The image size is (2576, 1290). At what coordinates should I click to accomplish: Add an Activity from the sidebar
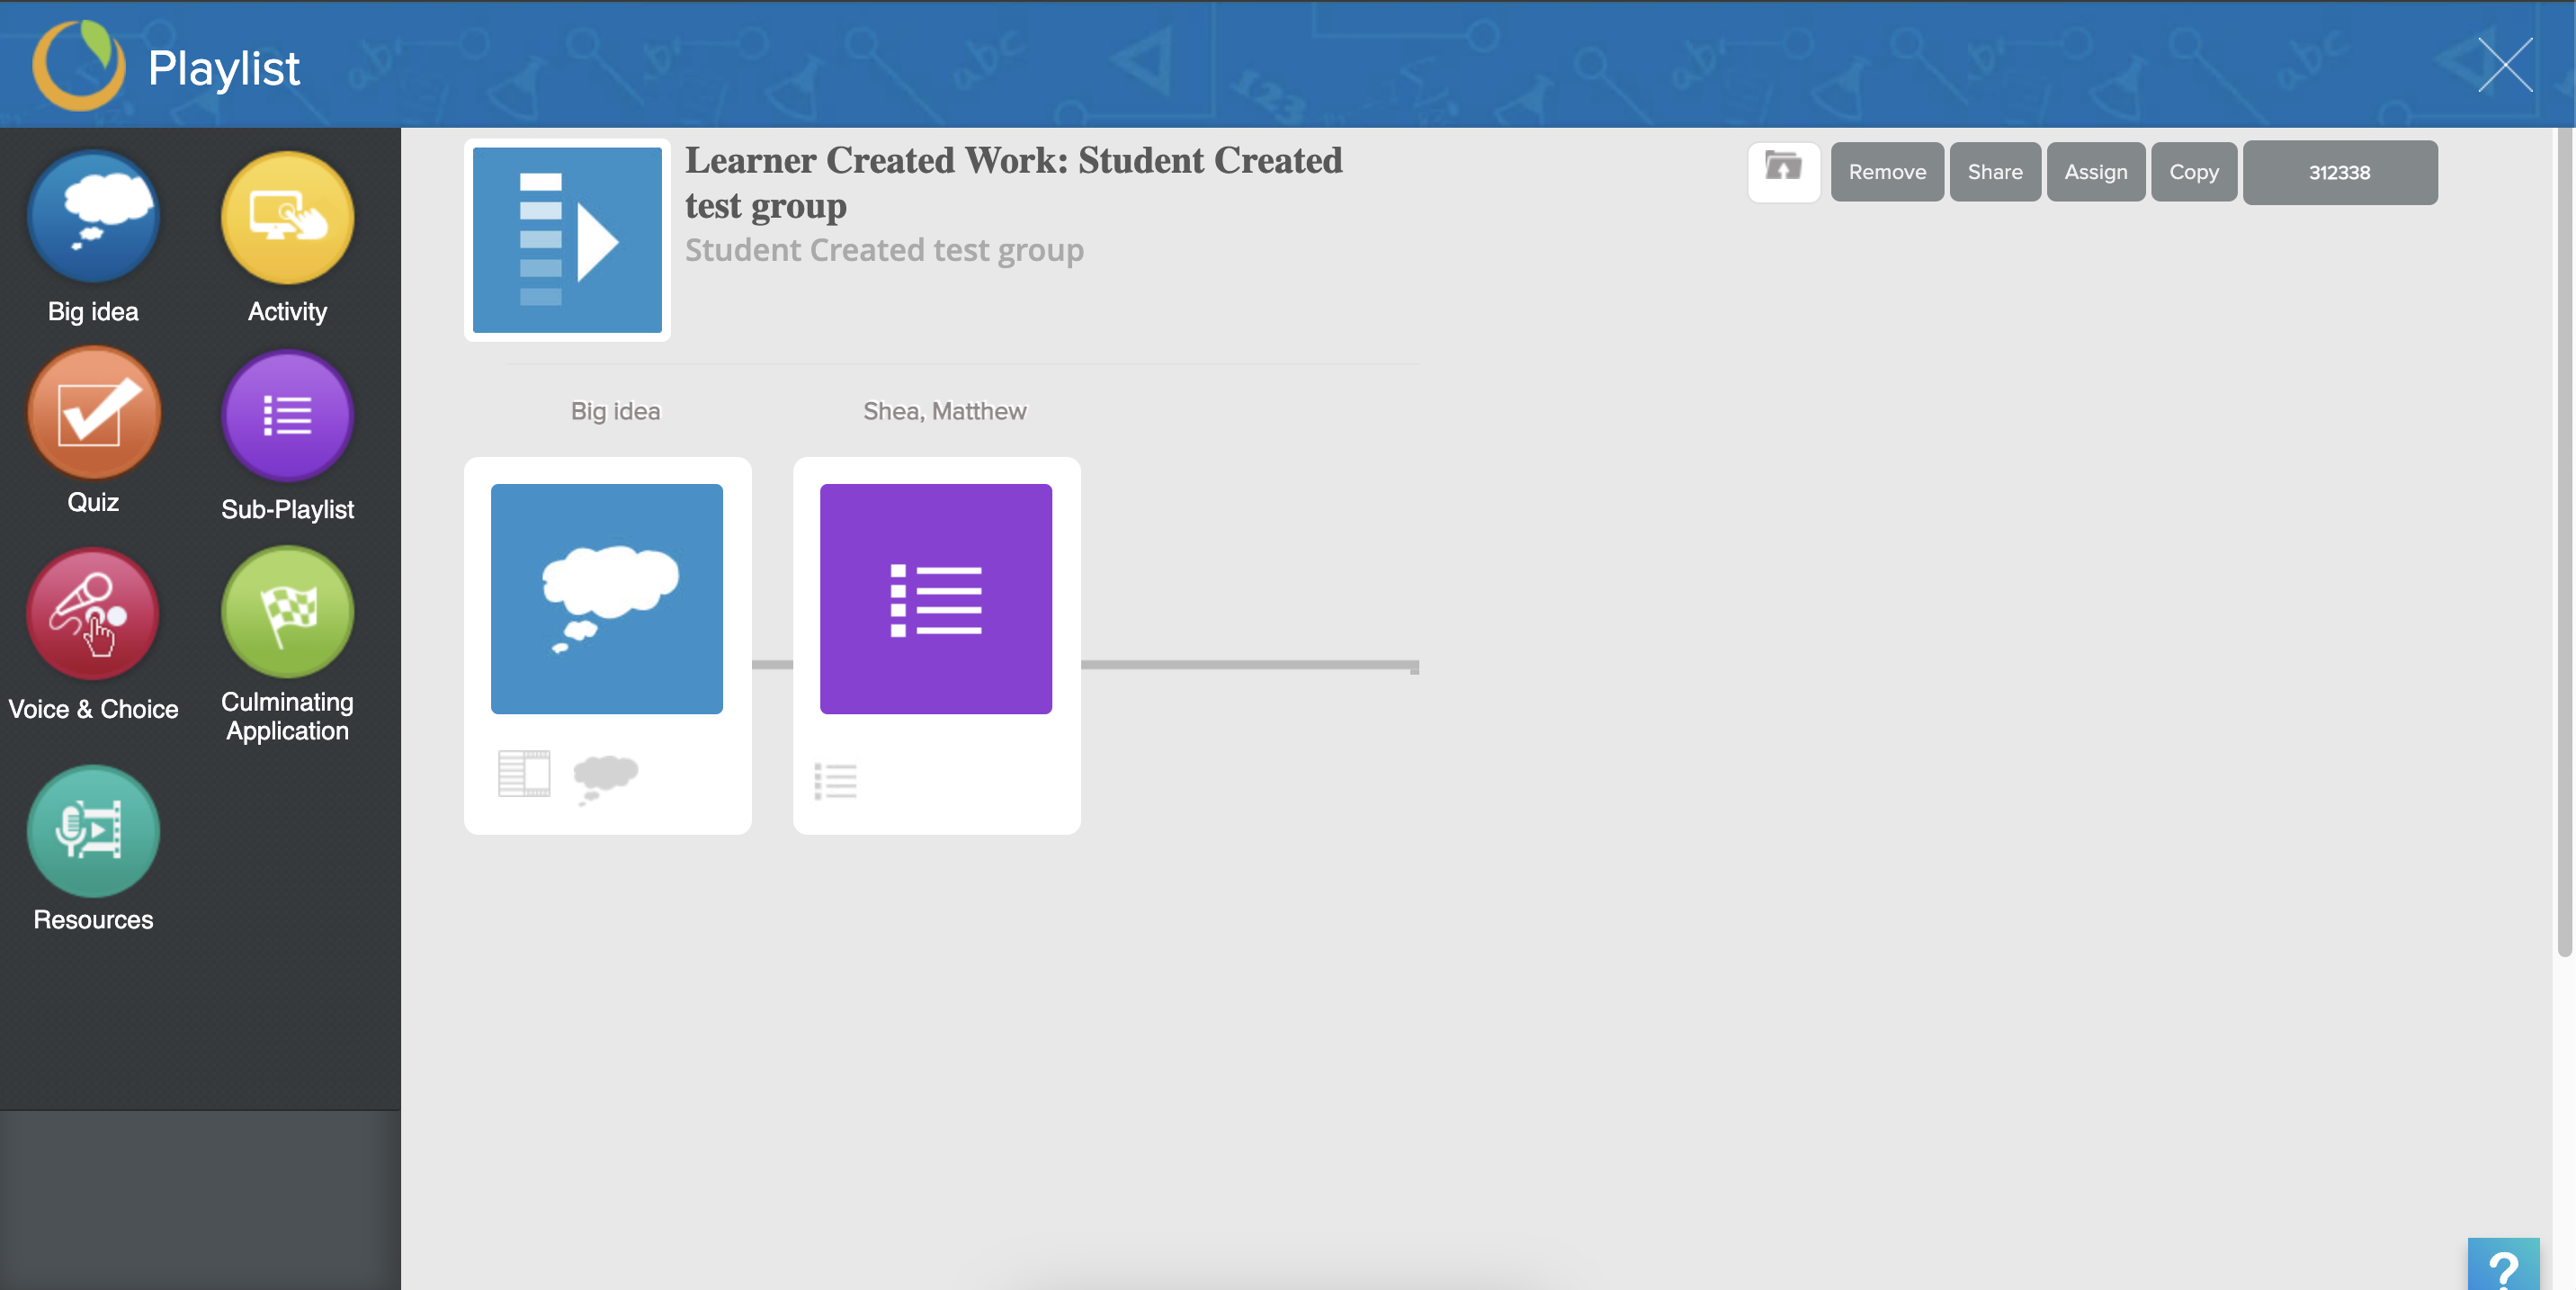pyautogui.click(x=287, y=217)
